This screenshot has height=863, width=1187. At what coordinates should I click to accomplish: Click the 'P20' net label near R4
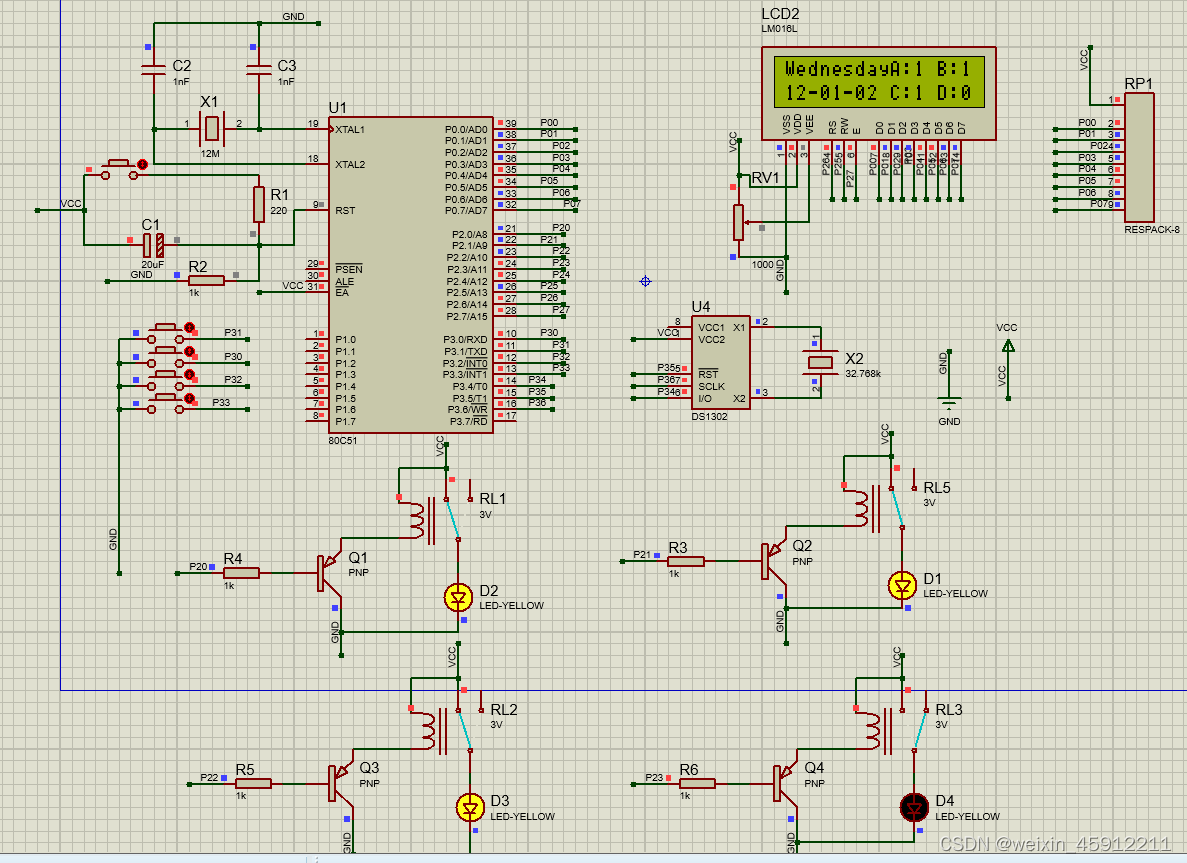[x=198, y=566]
